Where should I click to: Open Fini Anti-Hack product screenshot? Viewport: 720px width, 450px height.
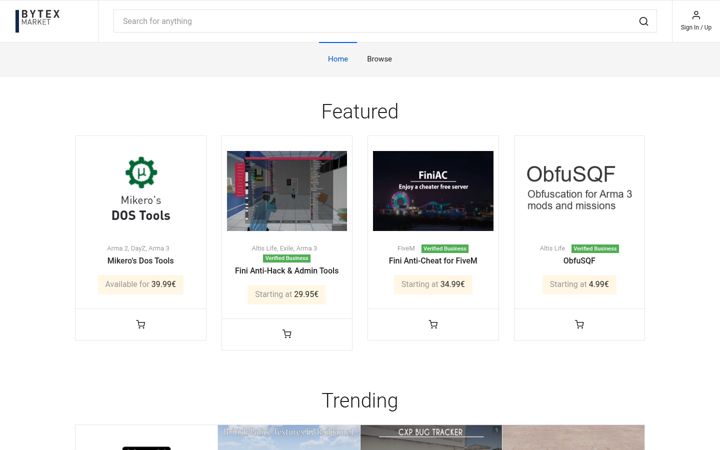(287, 191)
